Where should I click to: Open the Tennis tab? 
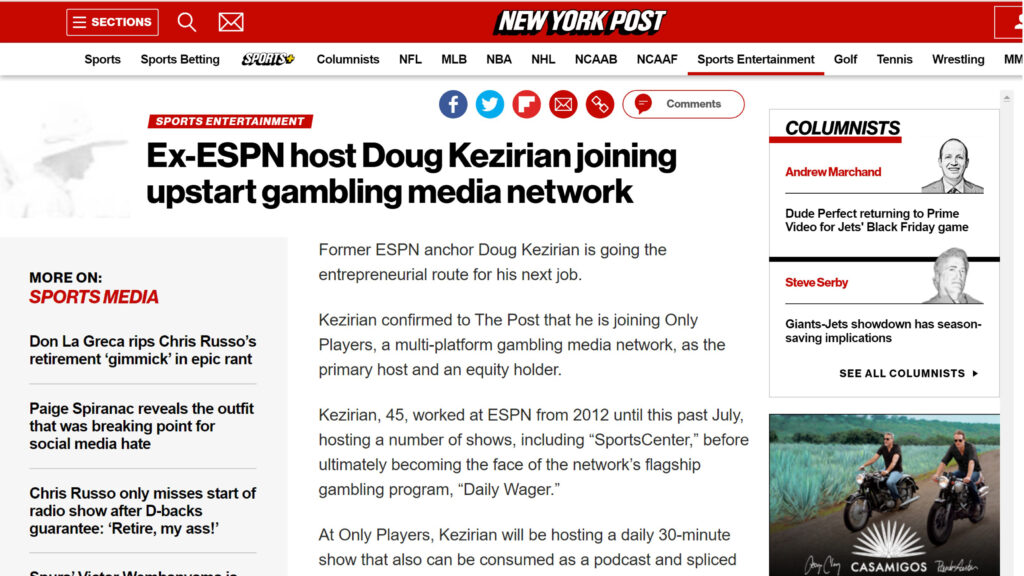click(x=895, y=59)
